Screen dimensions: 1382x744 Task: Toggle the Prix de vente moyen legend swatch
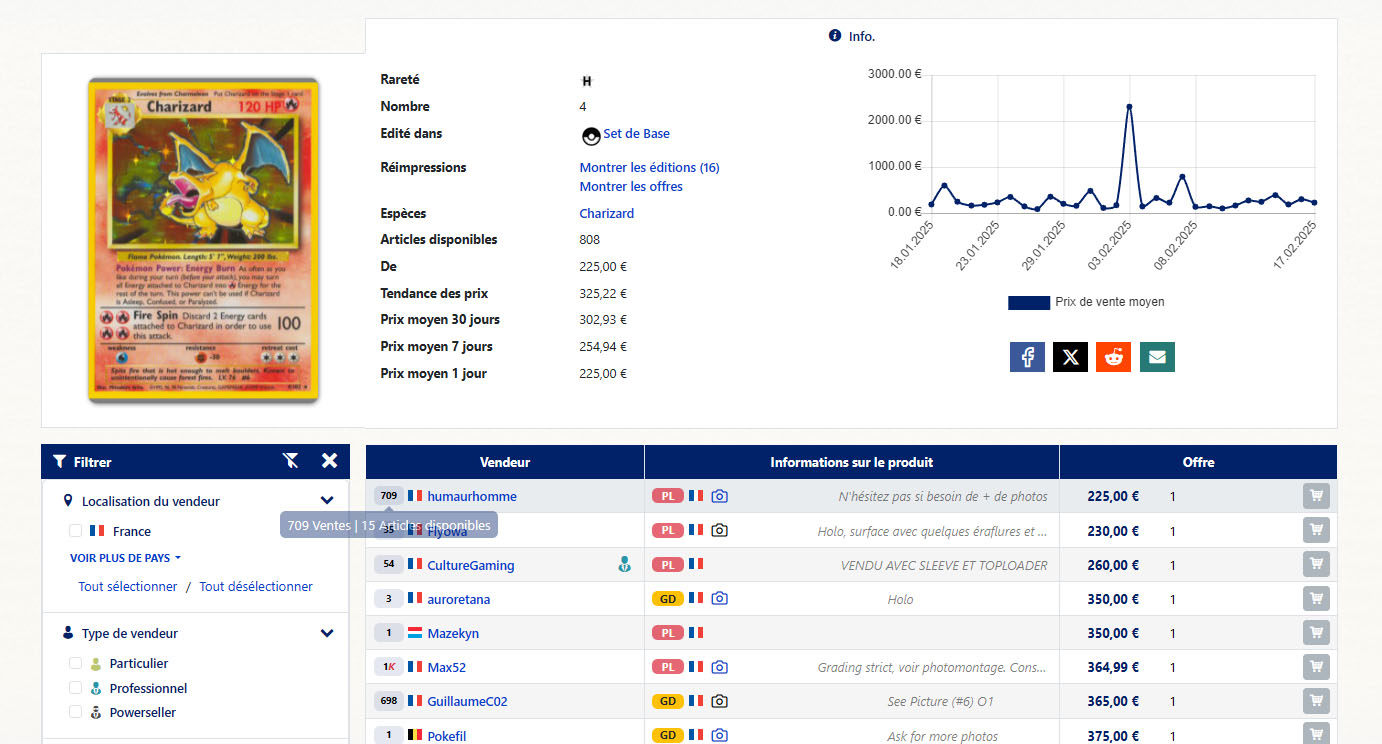[x=1028, y=302]
